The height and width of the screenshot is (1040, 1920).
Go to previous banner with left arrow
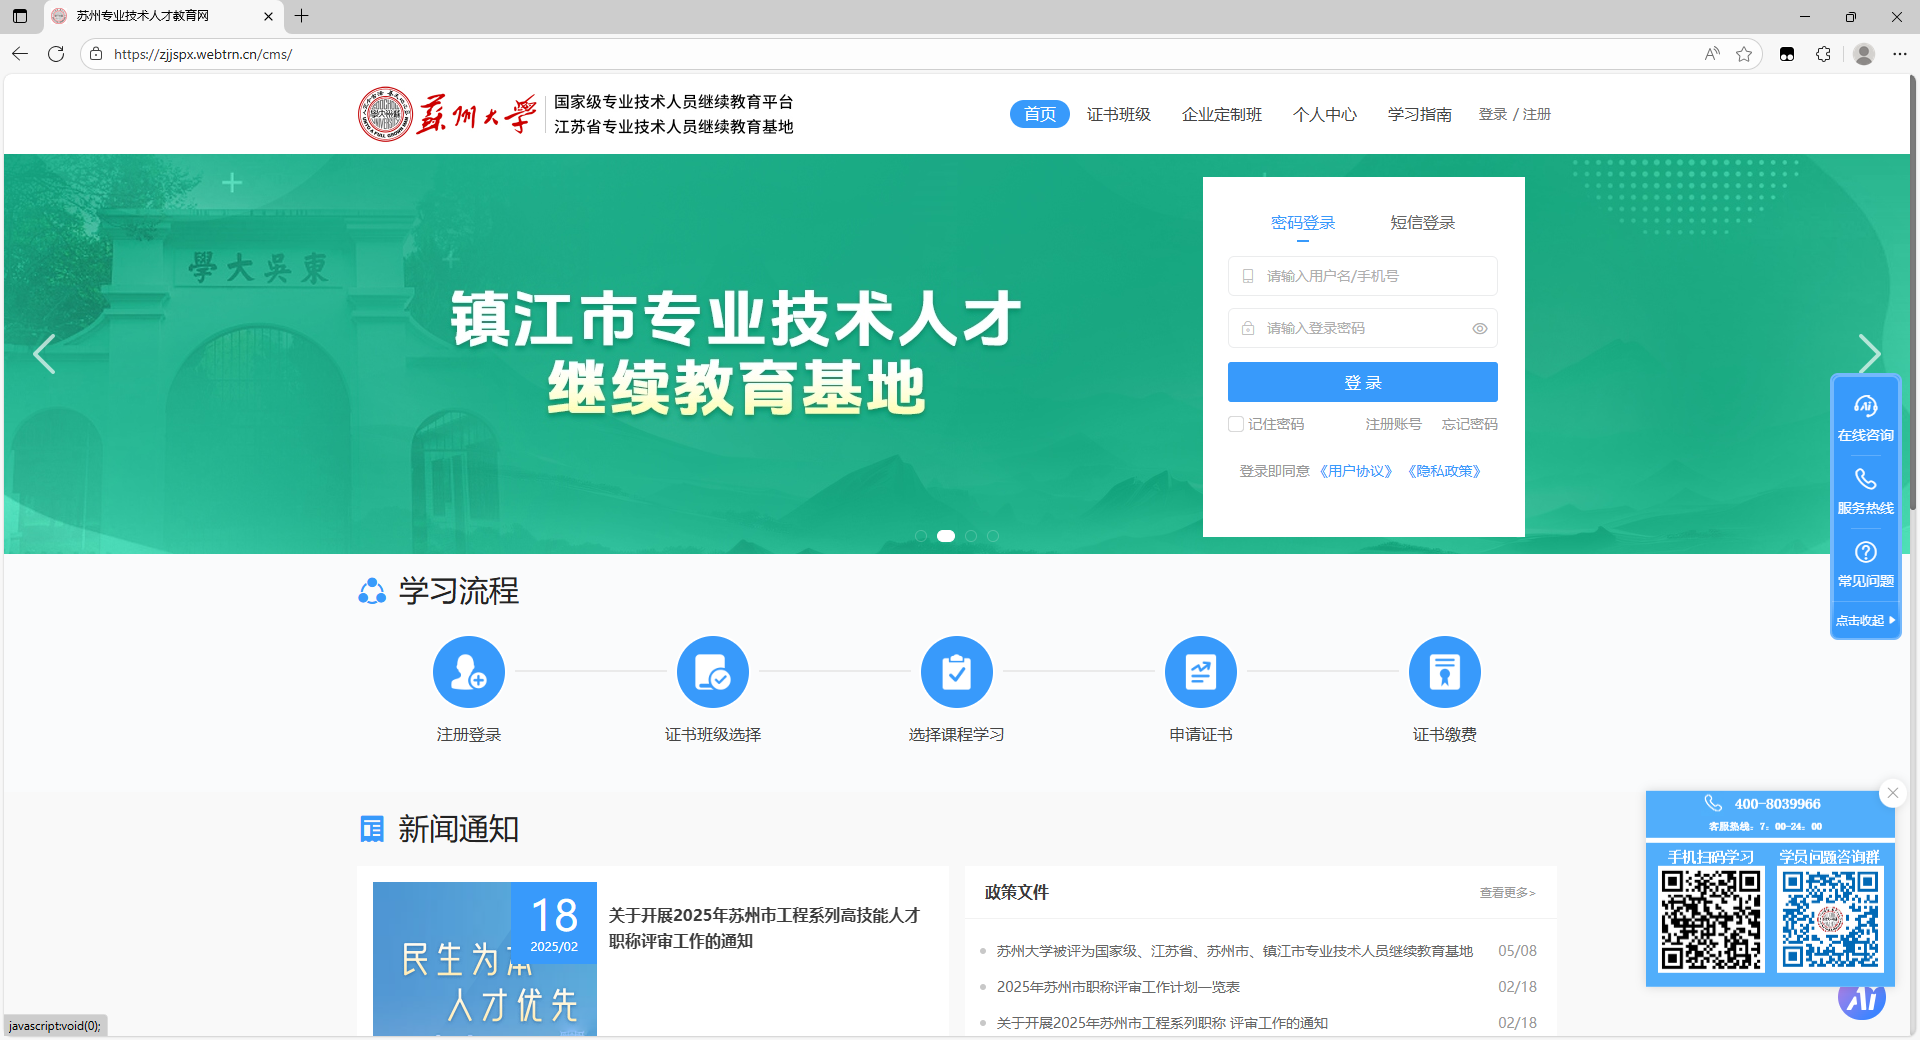pyautogui.click(x=44, y=354)
